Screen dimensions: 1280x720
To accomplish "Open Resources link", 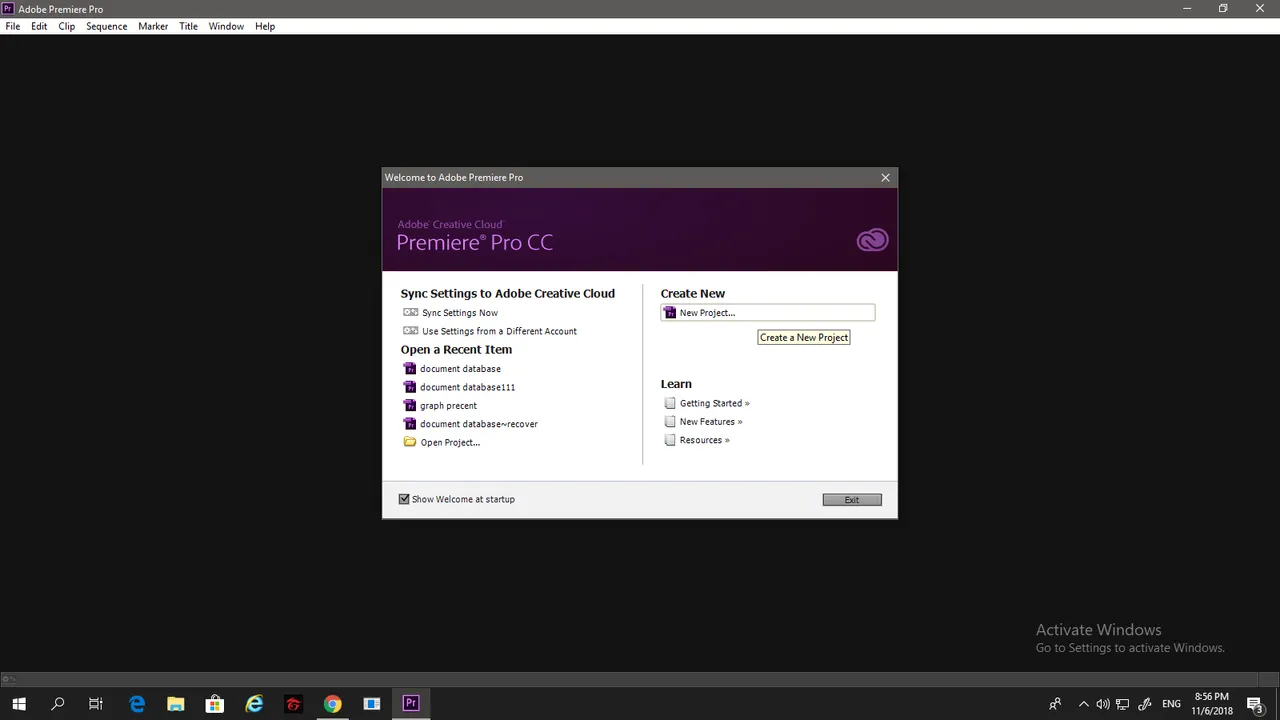I will point(705,440).
